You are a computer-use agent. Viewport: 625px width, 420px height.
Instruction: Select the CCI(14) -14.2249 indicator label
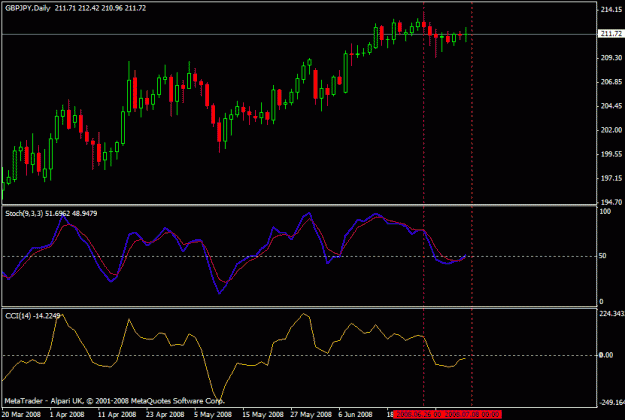[x=33, y=316]
